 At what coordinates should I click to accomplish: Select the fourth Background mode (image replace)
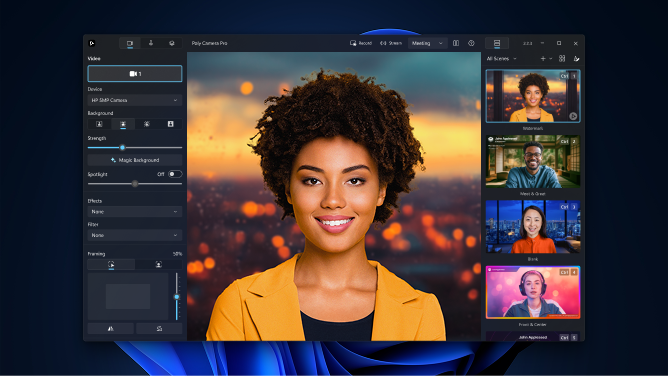[x=170, y=124]
